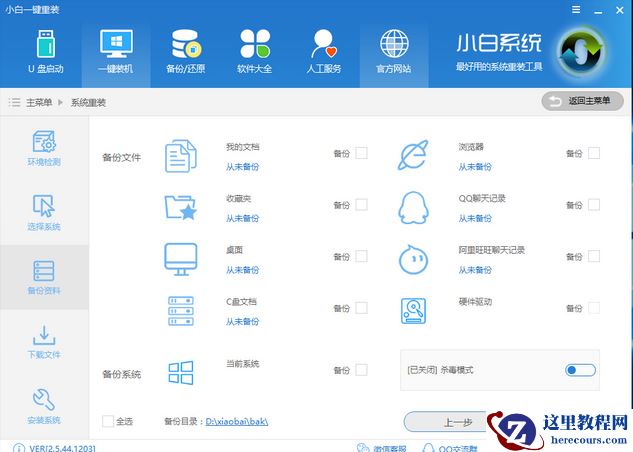The image size is (633, 452).
Task: Check 备份 box for C盘文档
Action: 361,308
